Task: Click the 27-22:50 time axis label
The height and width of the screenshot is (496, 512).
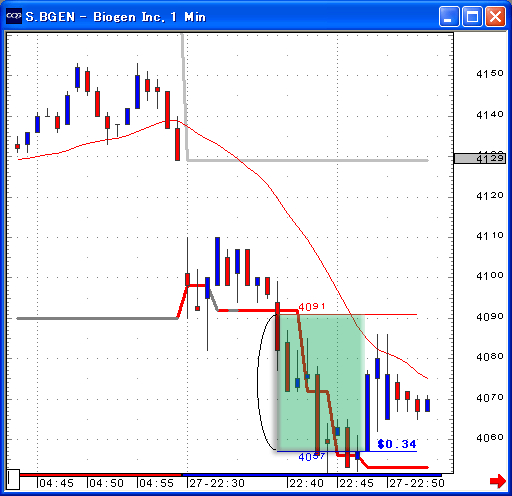Action: pos(417,483)
